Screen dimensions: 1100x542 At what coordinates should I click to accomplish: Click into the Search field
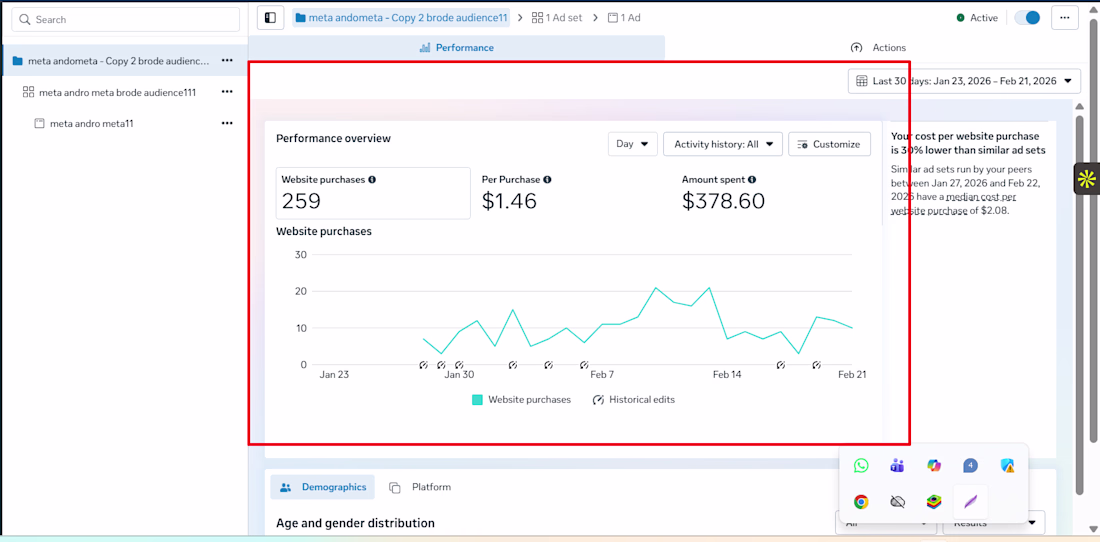click(126, 19)
